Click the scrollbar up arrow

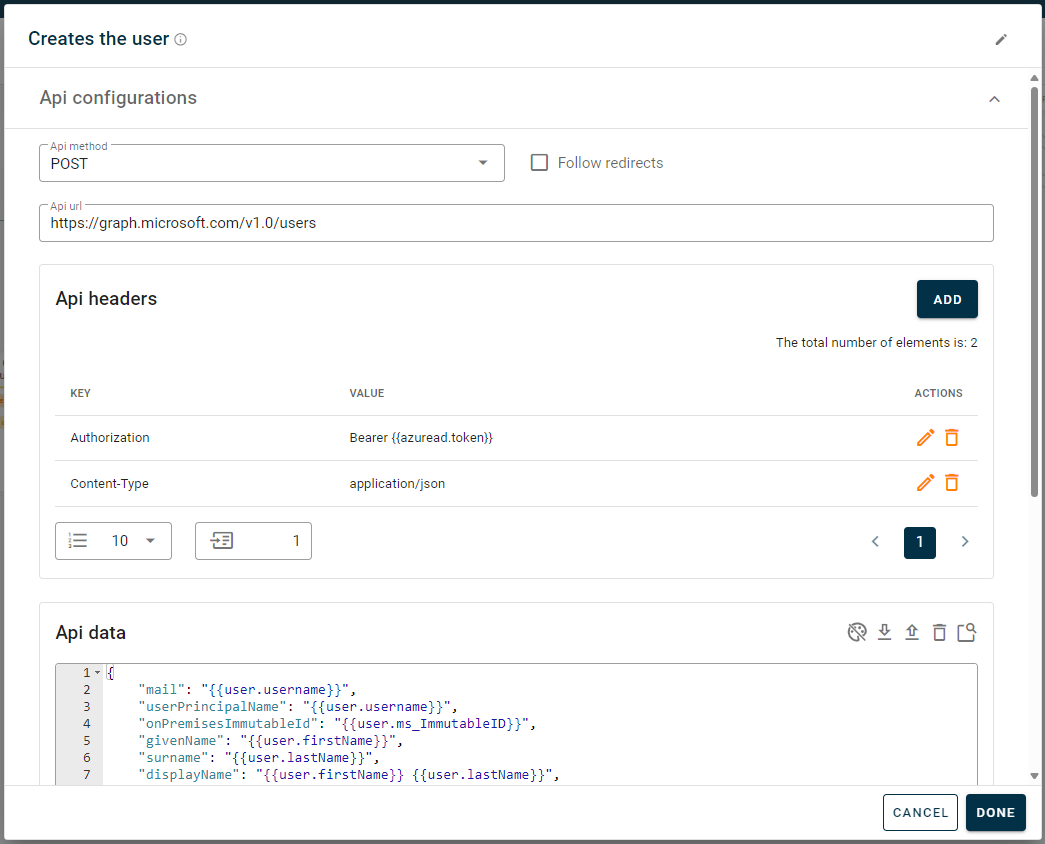tap(1034, 78)
